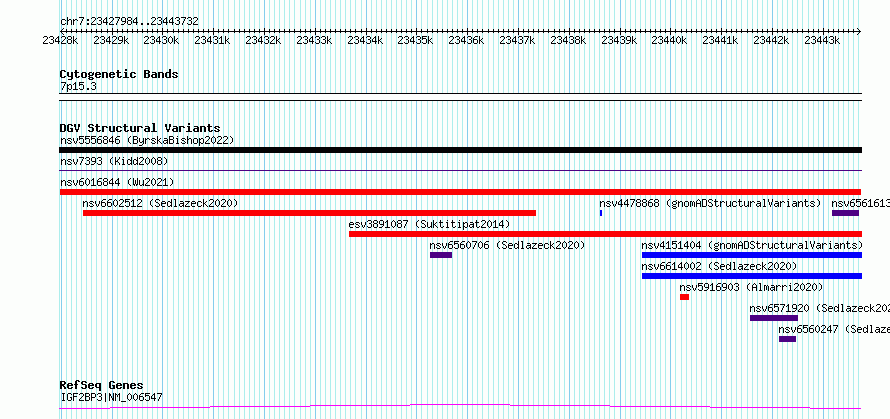Click the 23432k ruler position
This screenshot has height=419, width=890.
[263, 40]
